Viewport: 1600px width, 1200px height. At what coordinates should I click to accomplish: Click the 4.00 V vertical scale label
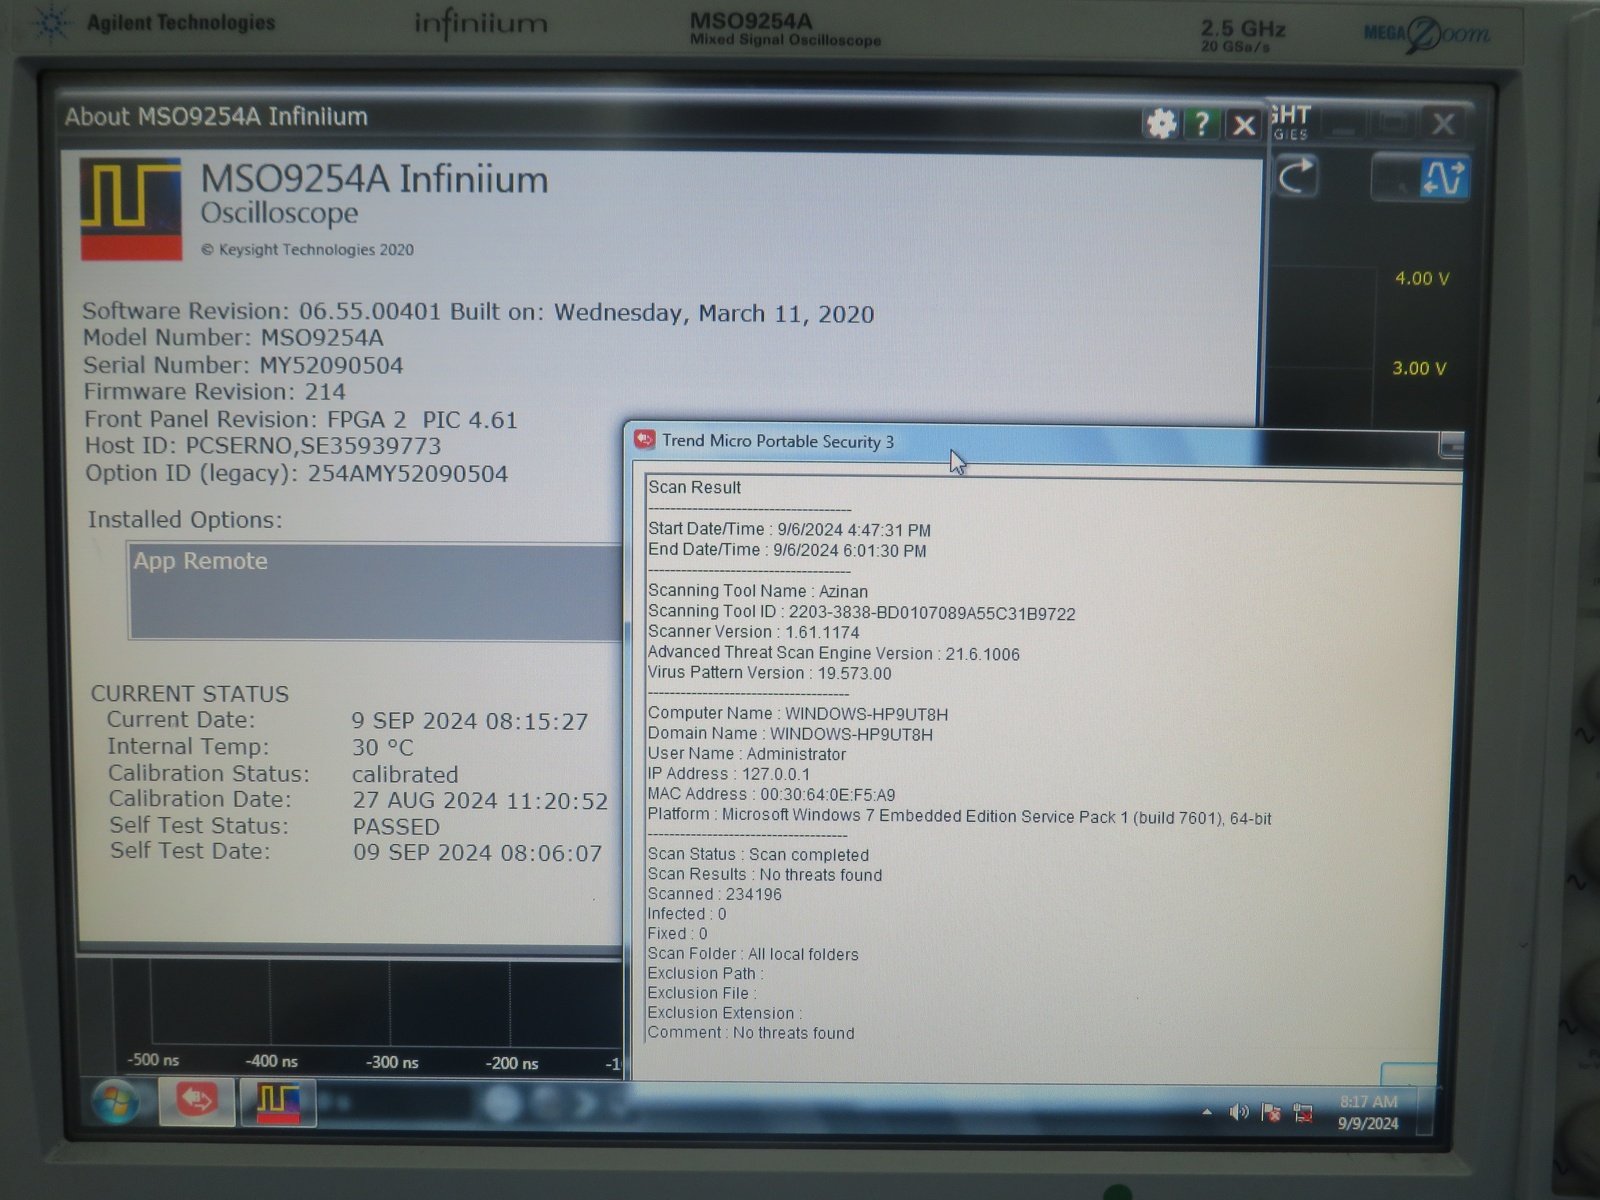1422,278
